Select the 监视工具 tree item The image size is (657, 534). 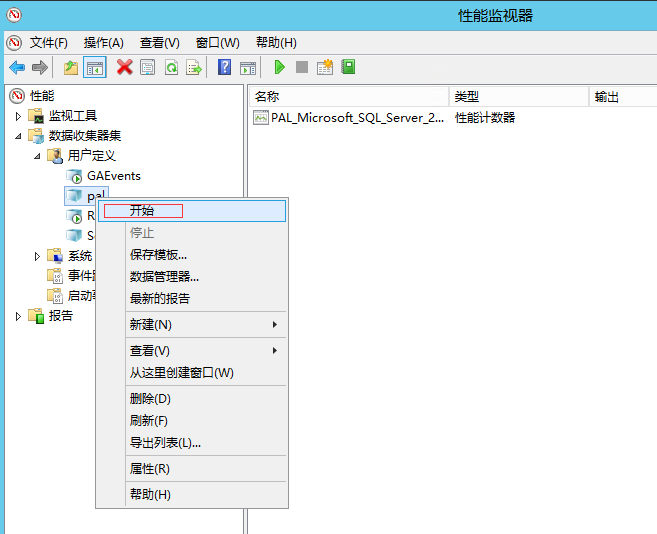(73, 116)
